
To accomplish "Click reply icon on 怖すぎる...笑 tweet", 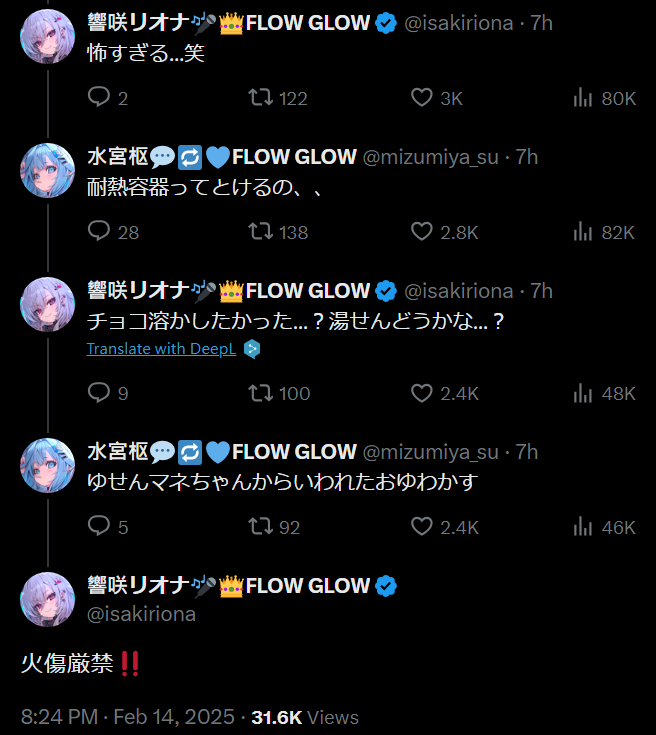I will (99, 98).
